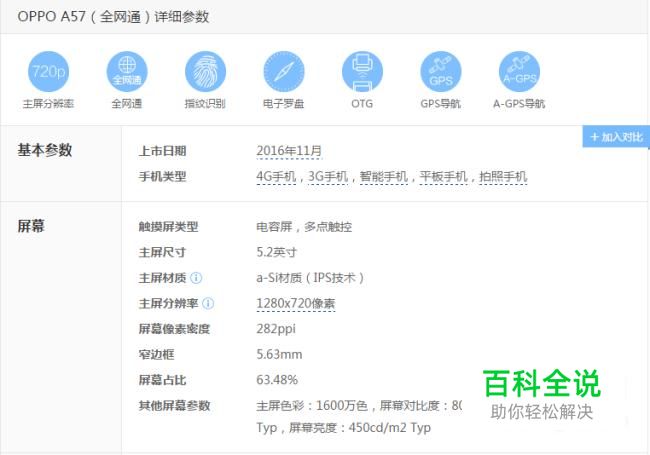Click the 电子罗盘 label text
Image resolution: width=650 pixels, height=455 pixels.
(x=284, y=103)
